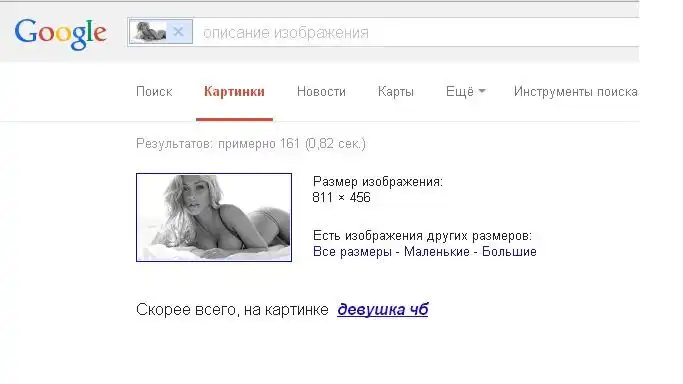
Task: Click the results count text 'примерно 161'
Action: (x=259, y=144)
